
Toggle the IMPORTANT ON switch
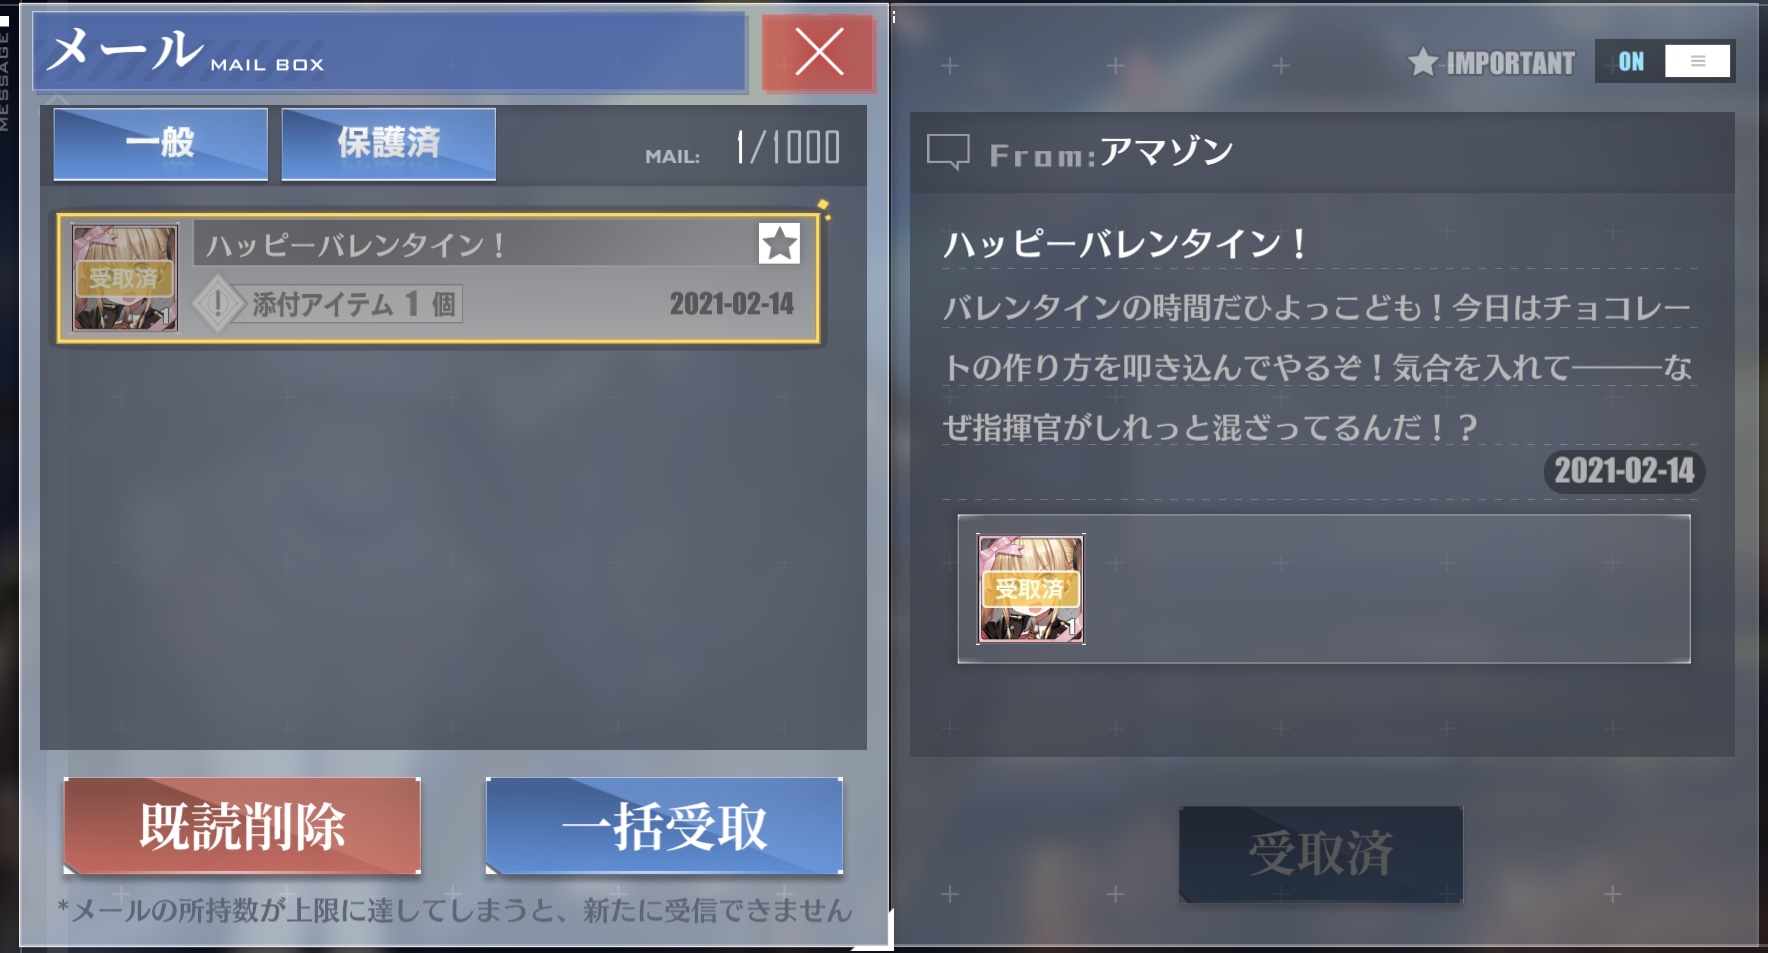(1664, 61)
